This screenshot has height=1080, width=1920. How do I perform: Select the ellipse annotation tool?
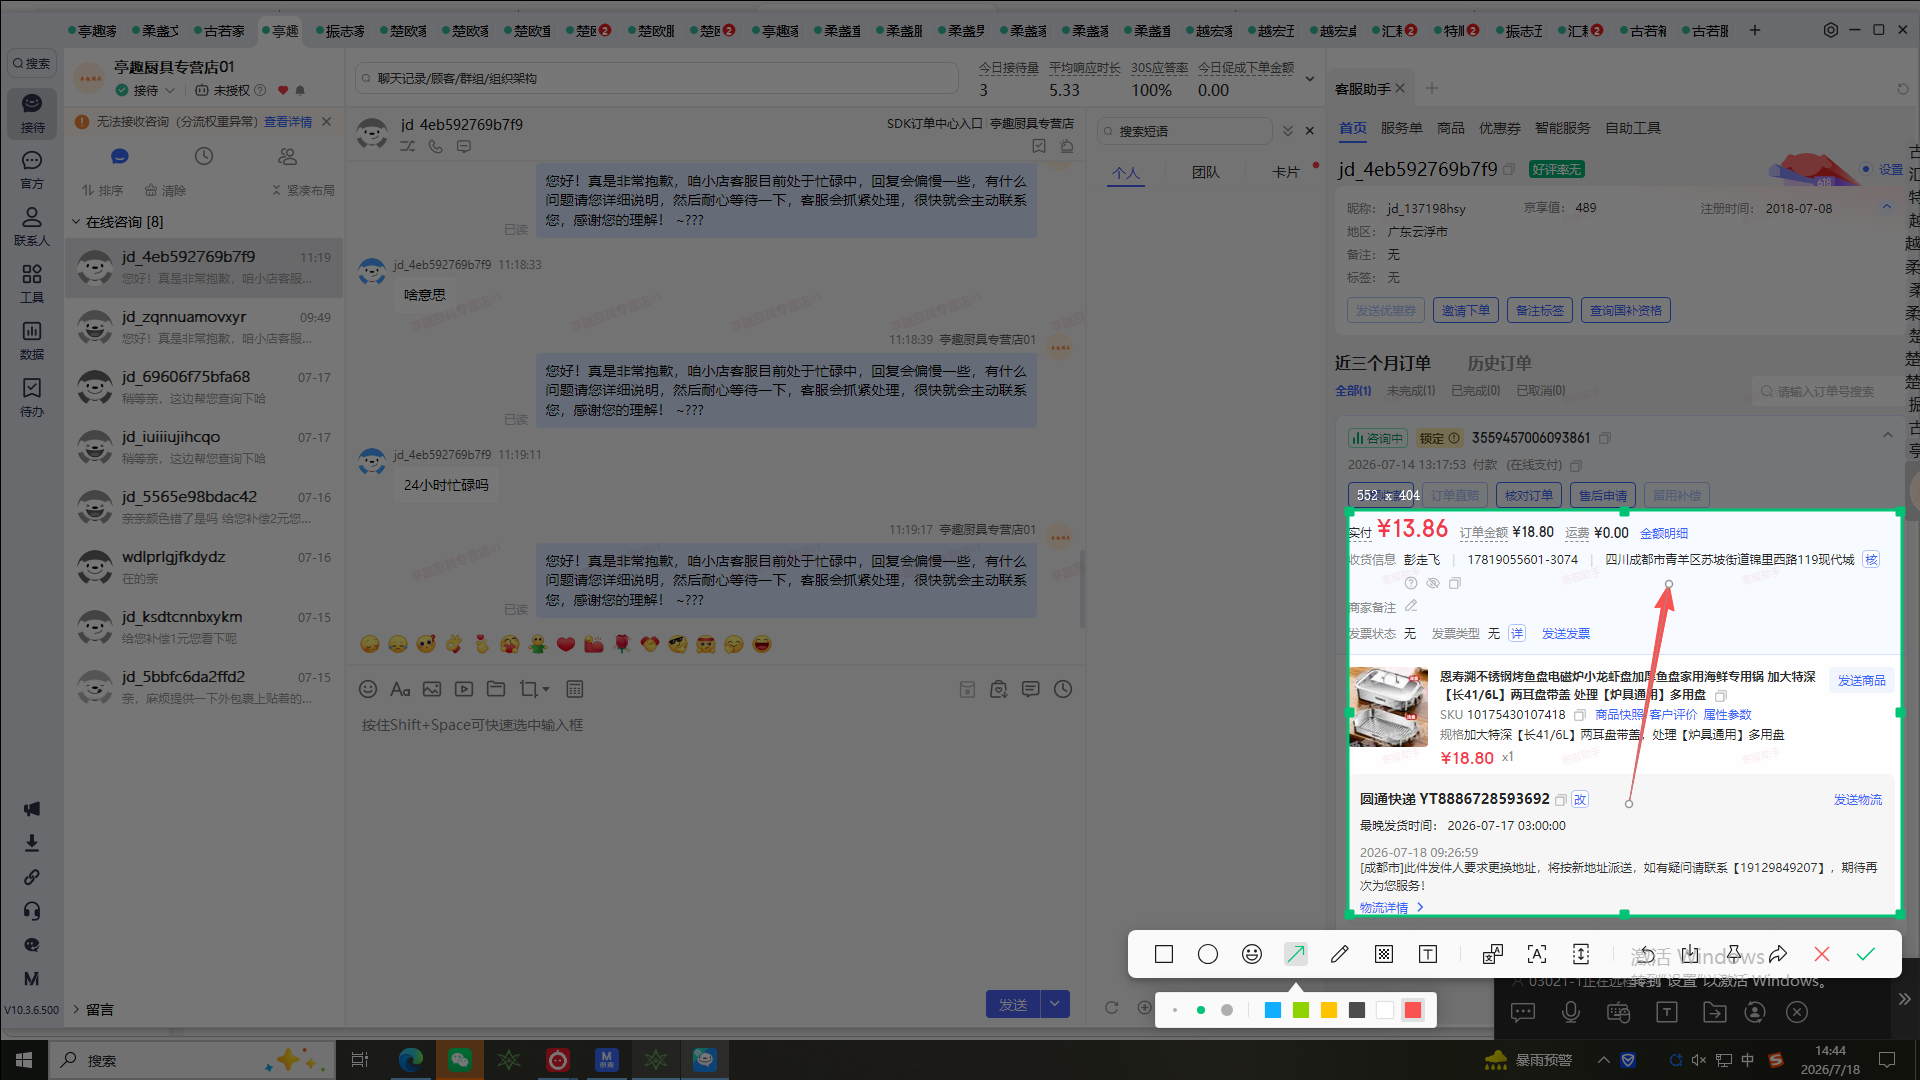[1208, 954]
